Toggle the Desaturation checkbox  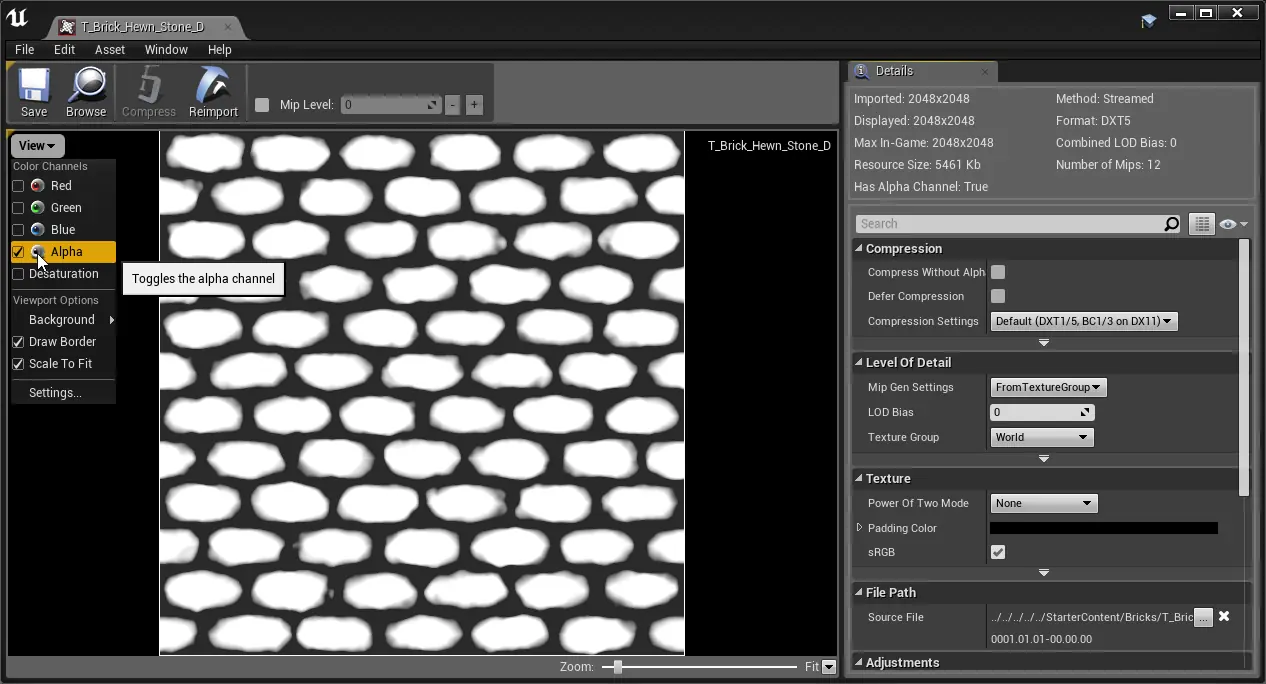[x=18, y=274]
